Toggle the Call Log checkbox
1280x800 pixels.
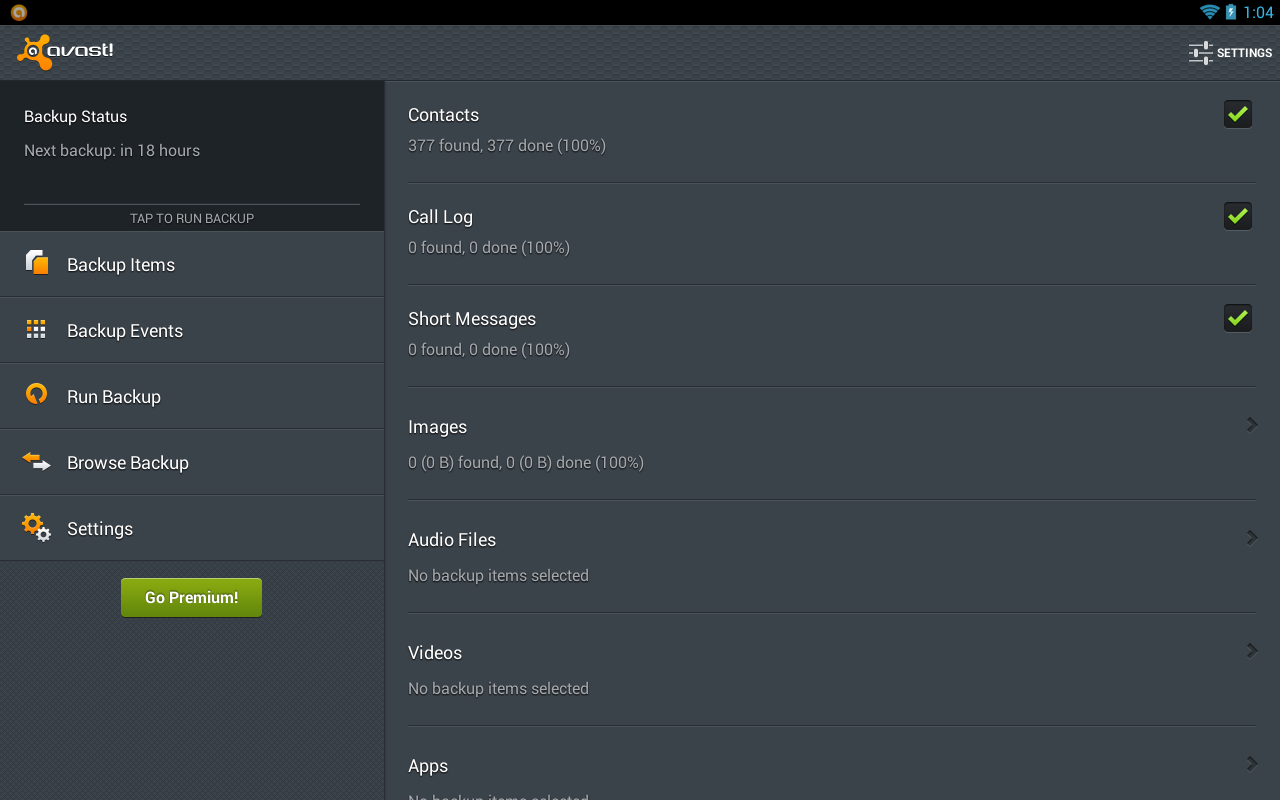1238,216
